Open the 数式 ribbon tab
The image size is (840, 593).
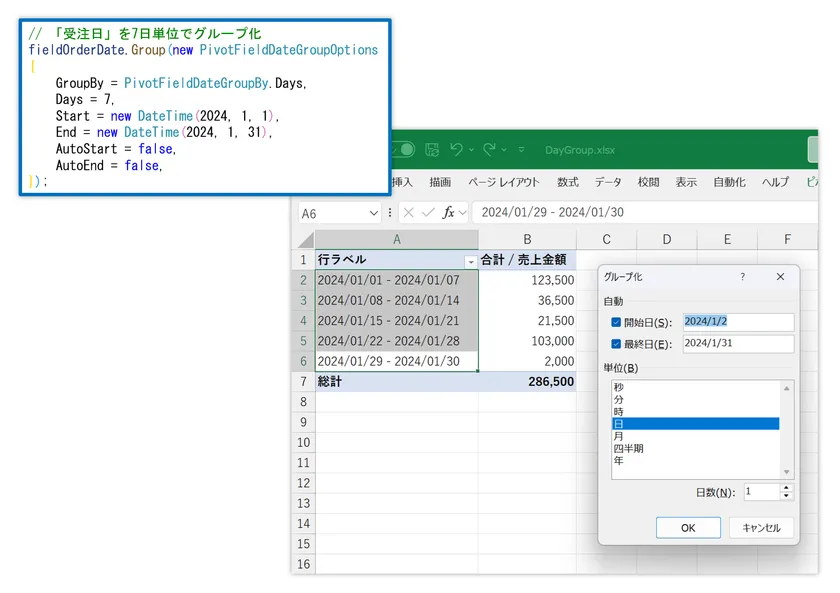(568, 182)
